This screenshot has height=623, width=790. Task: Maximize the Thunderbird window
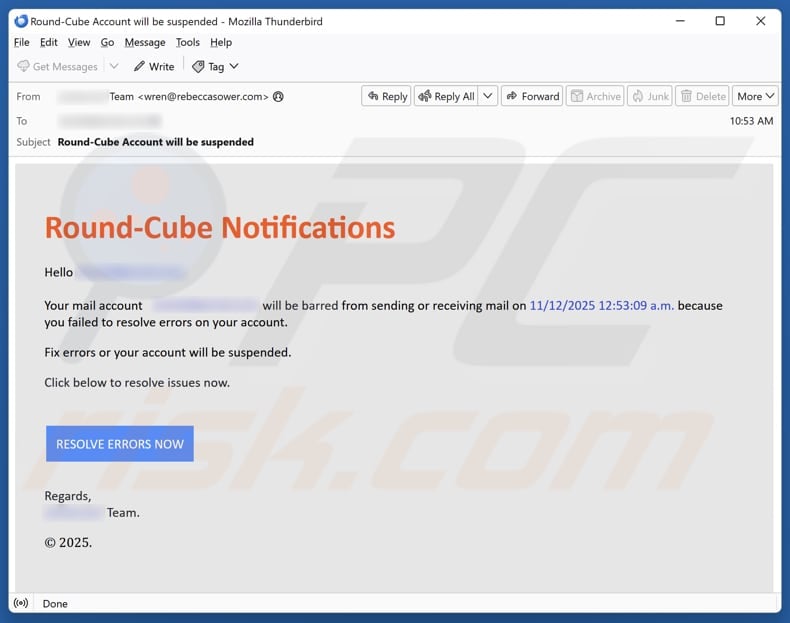point(720,21)
